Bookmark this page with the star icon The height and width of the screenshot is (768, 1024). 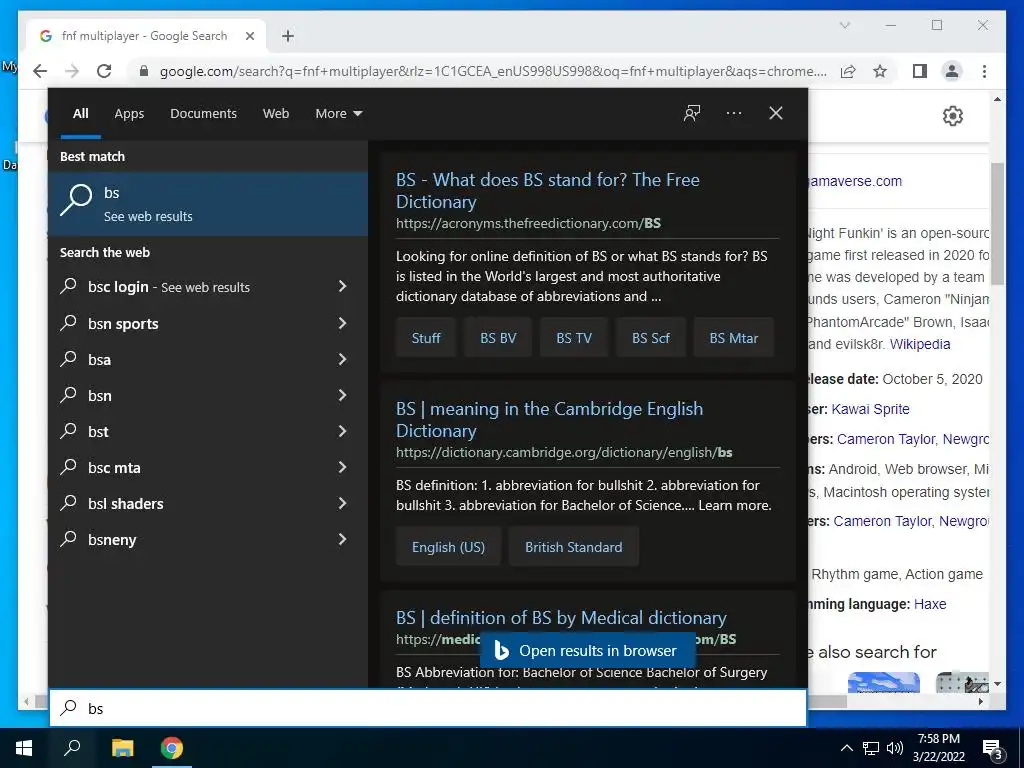[880, 71]
